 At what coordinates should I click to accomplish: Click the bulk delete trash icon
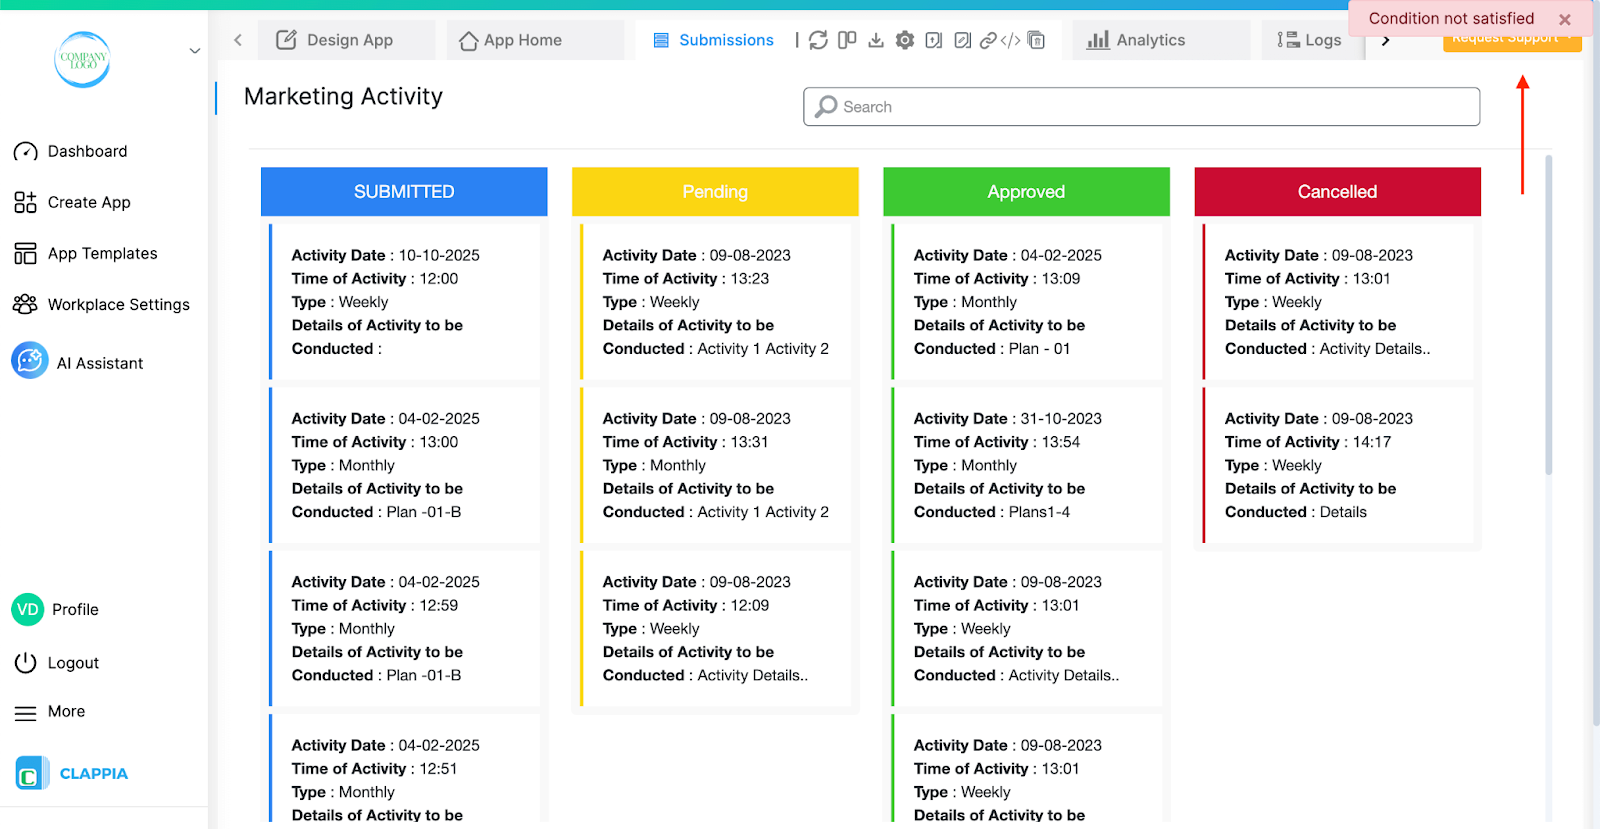pyautogui.click(x=1036, y=40)
